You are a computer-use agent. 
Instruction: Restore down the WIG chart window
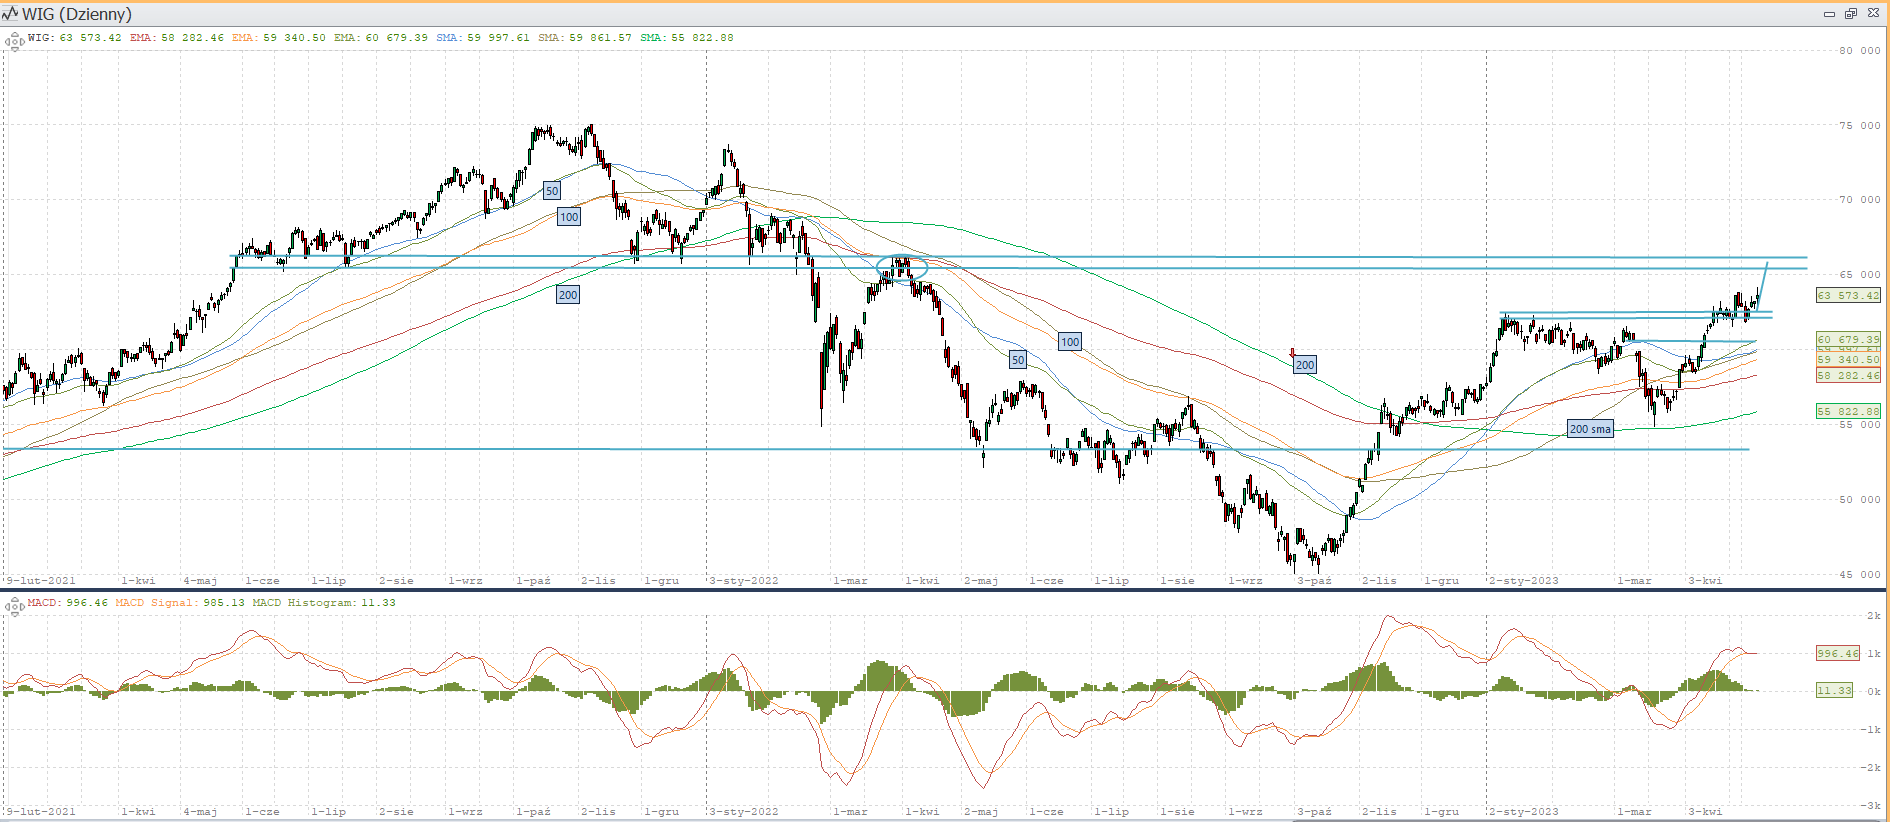(1851, 14)
